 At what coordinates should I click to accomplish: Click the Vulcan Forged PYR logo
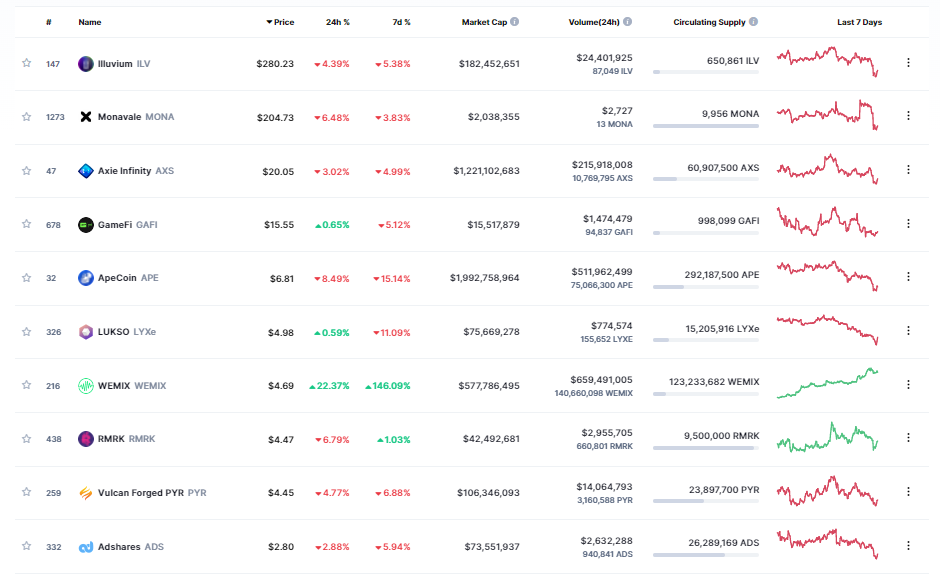coord(86,493)
